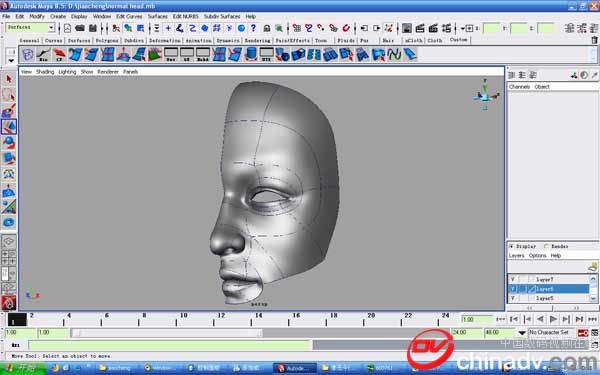
Task: Open the arrow dropdown before character set
Action: pyautogui.click(x=522, y=333)
